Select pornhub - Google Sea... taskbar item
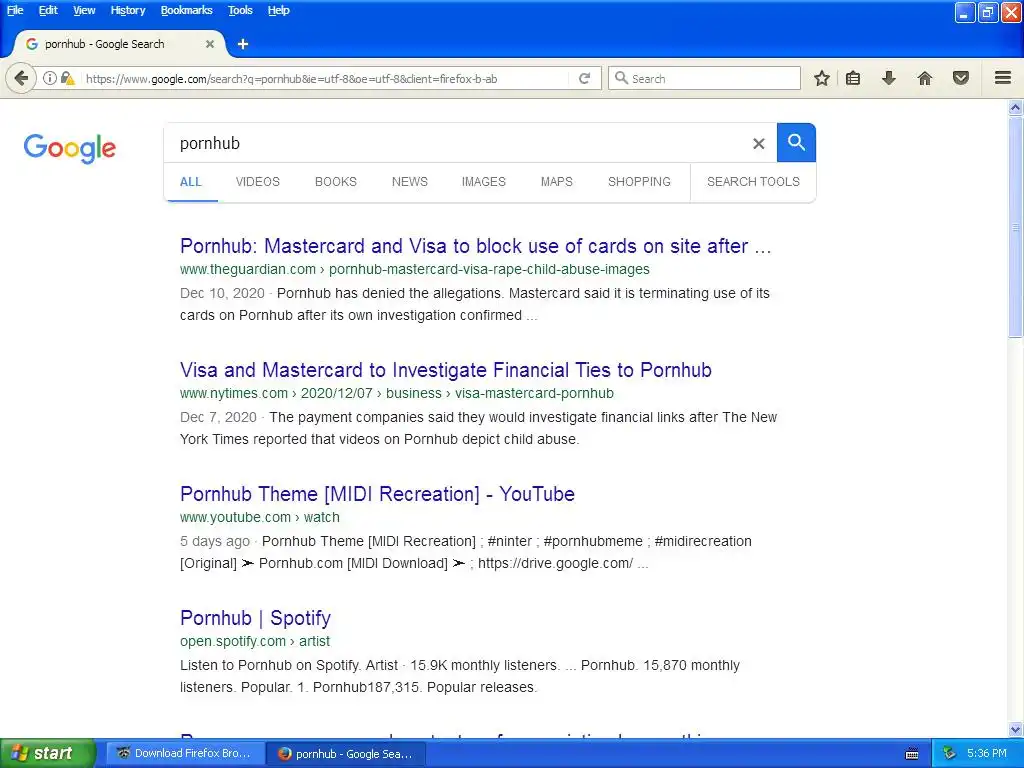1024x768 pixels. [346, 754]
